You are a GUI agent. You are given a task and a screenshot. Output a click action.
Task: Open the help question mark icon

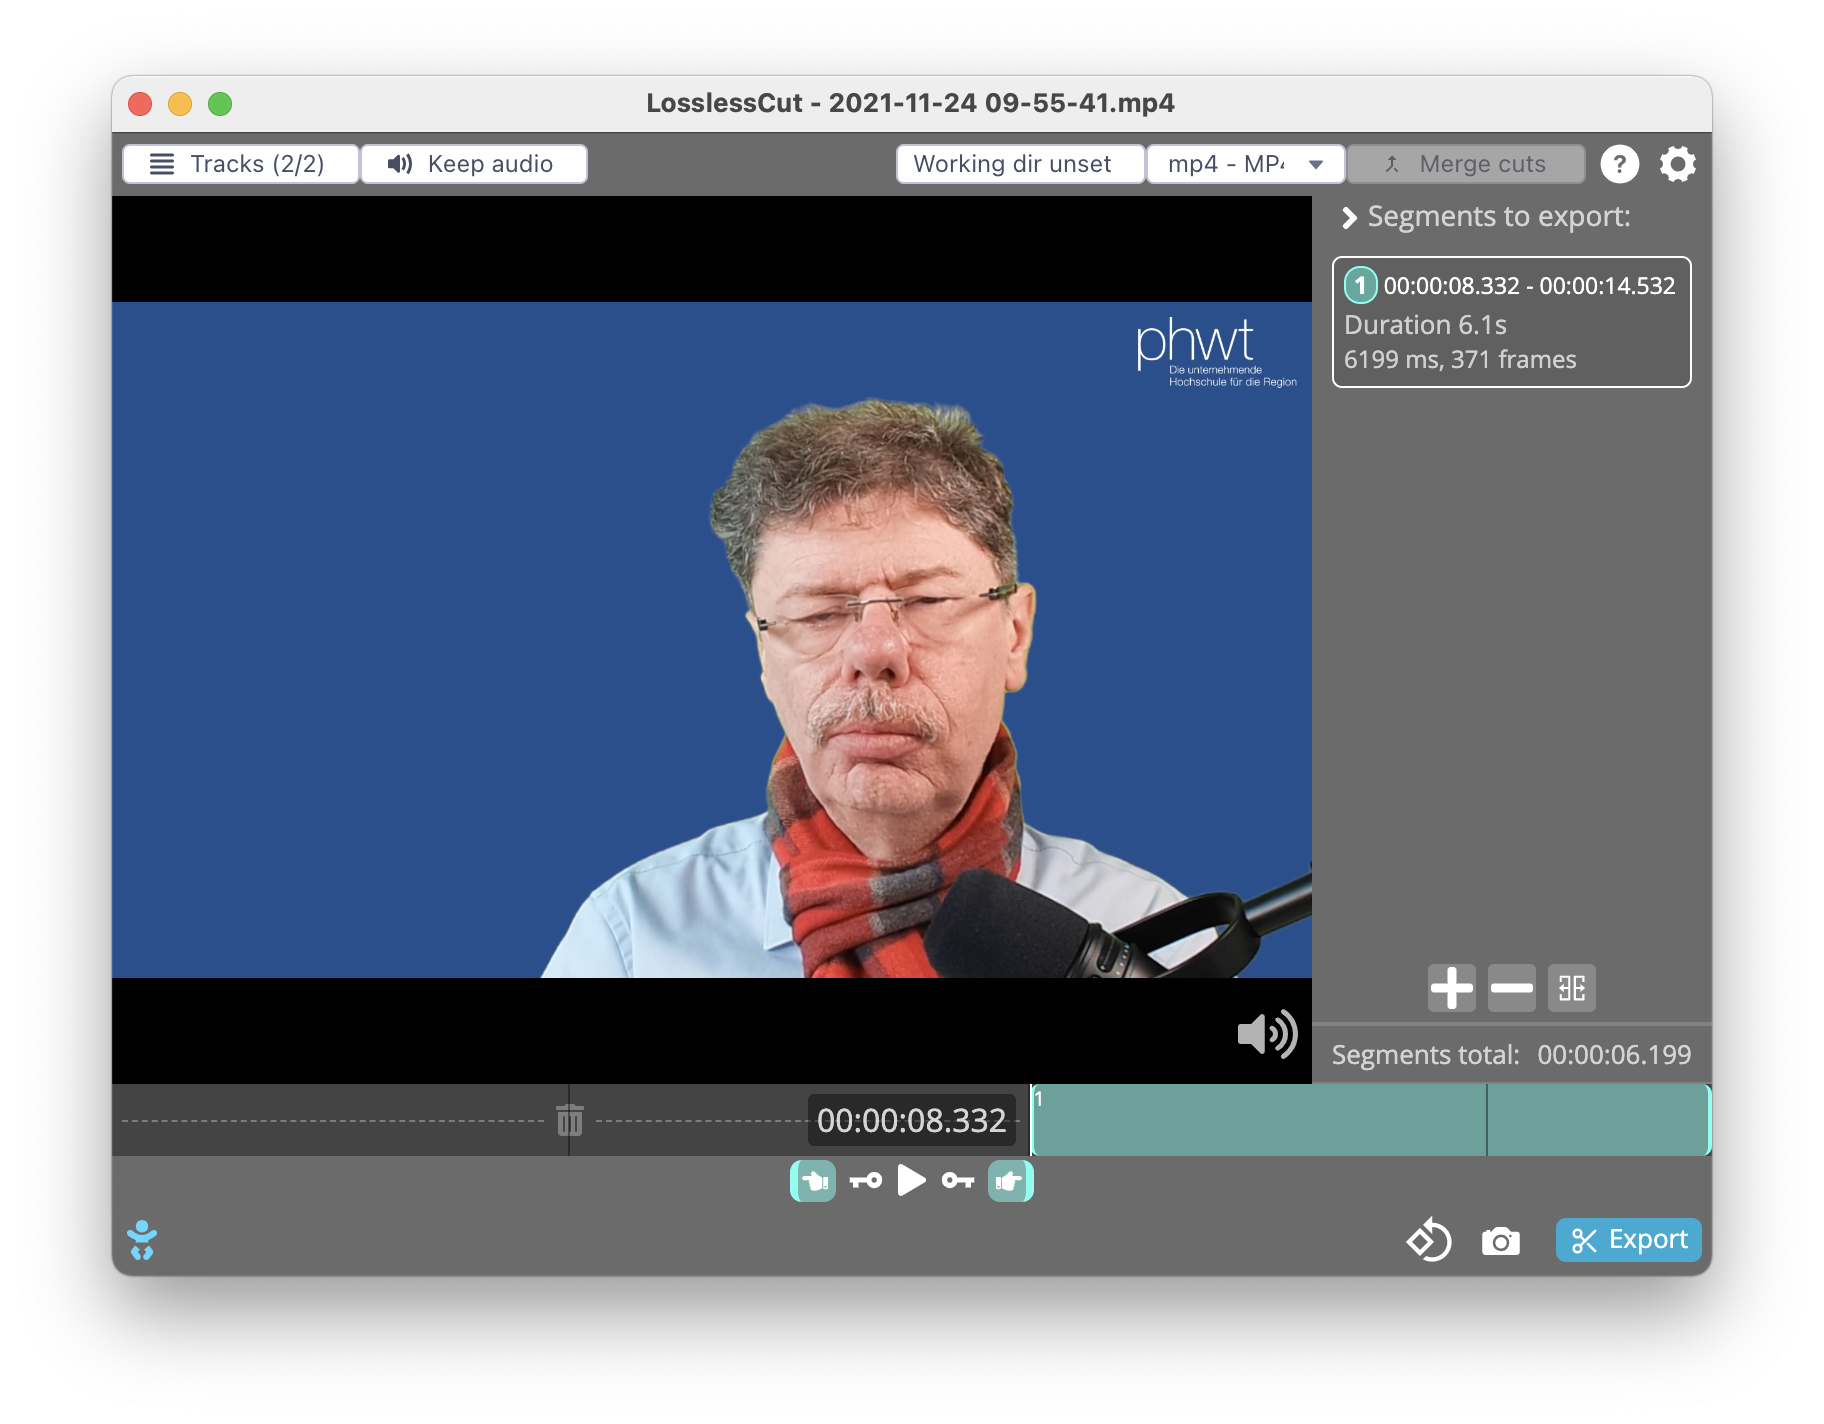tap(1620, 164)
